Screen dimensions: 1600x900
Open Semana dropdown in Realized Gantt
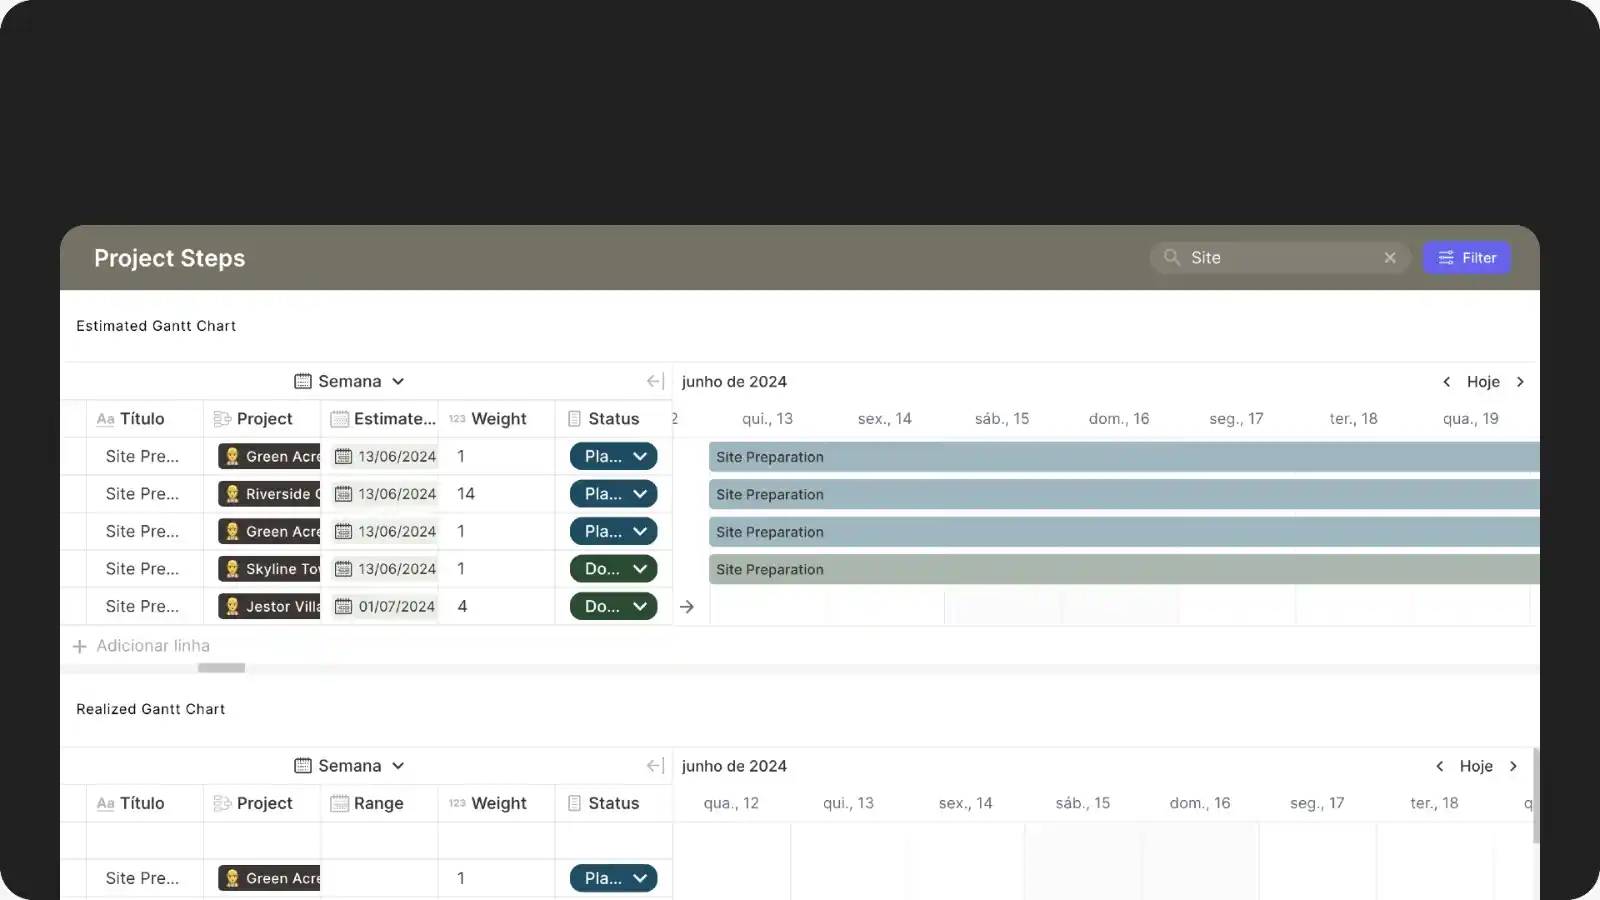349,766
